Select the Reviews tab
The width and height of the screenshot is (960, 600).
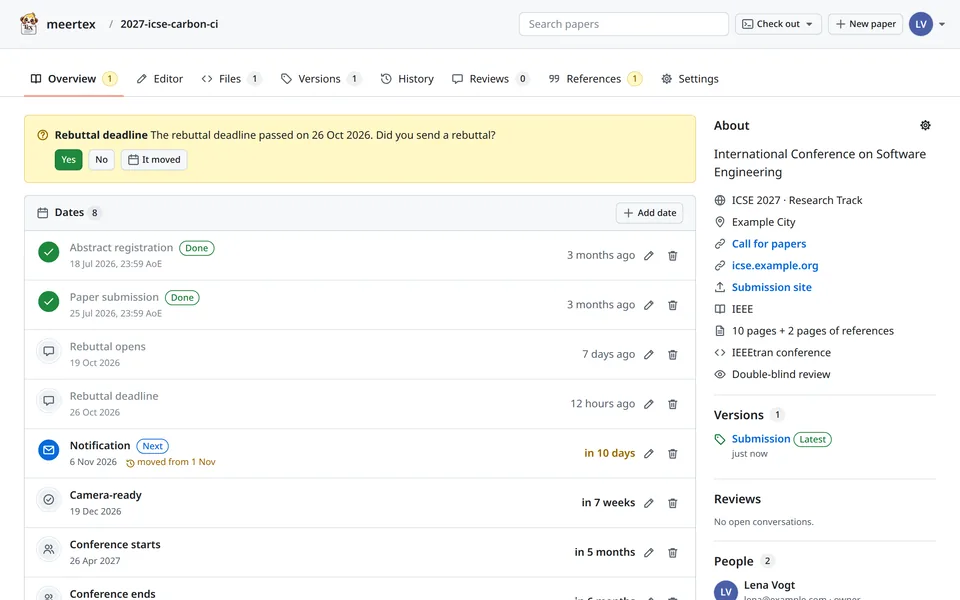click(490, 79)
